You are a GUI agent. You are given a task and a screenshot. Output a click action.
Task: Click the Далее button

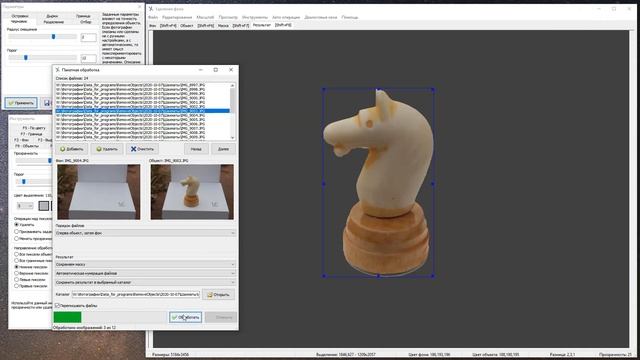223,149
